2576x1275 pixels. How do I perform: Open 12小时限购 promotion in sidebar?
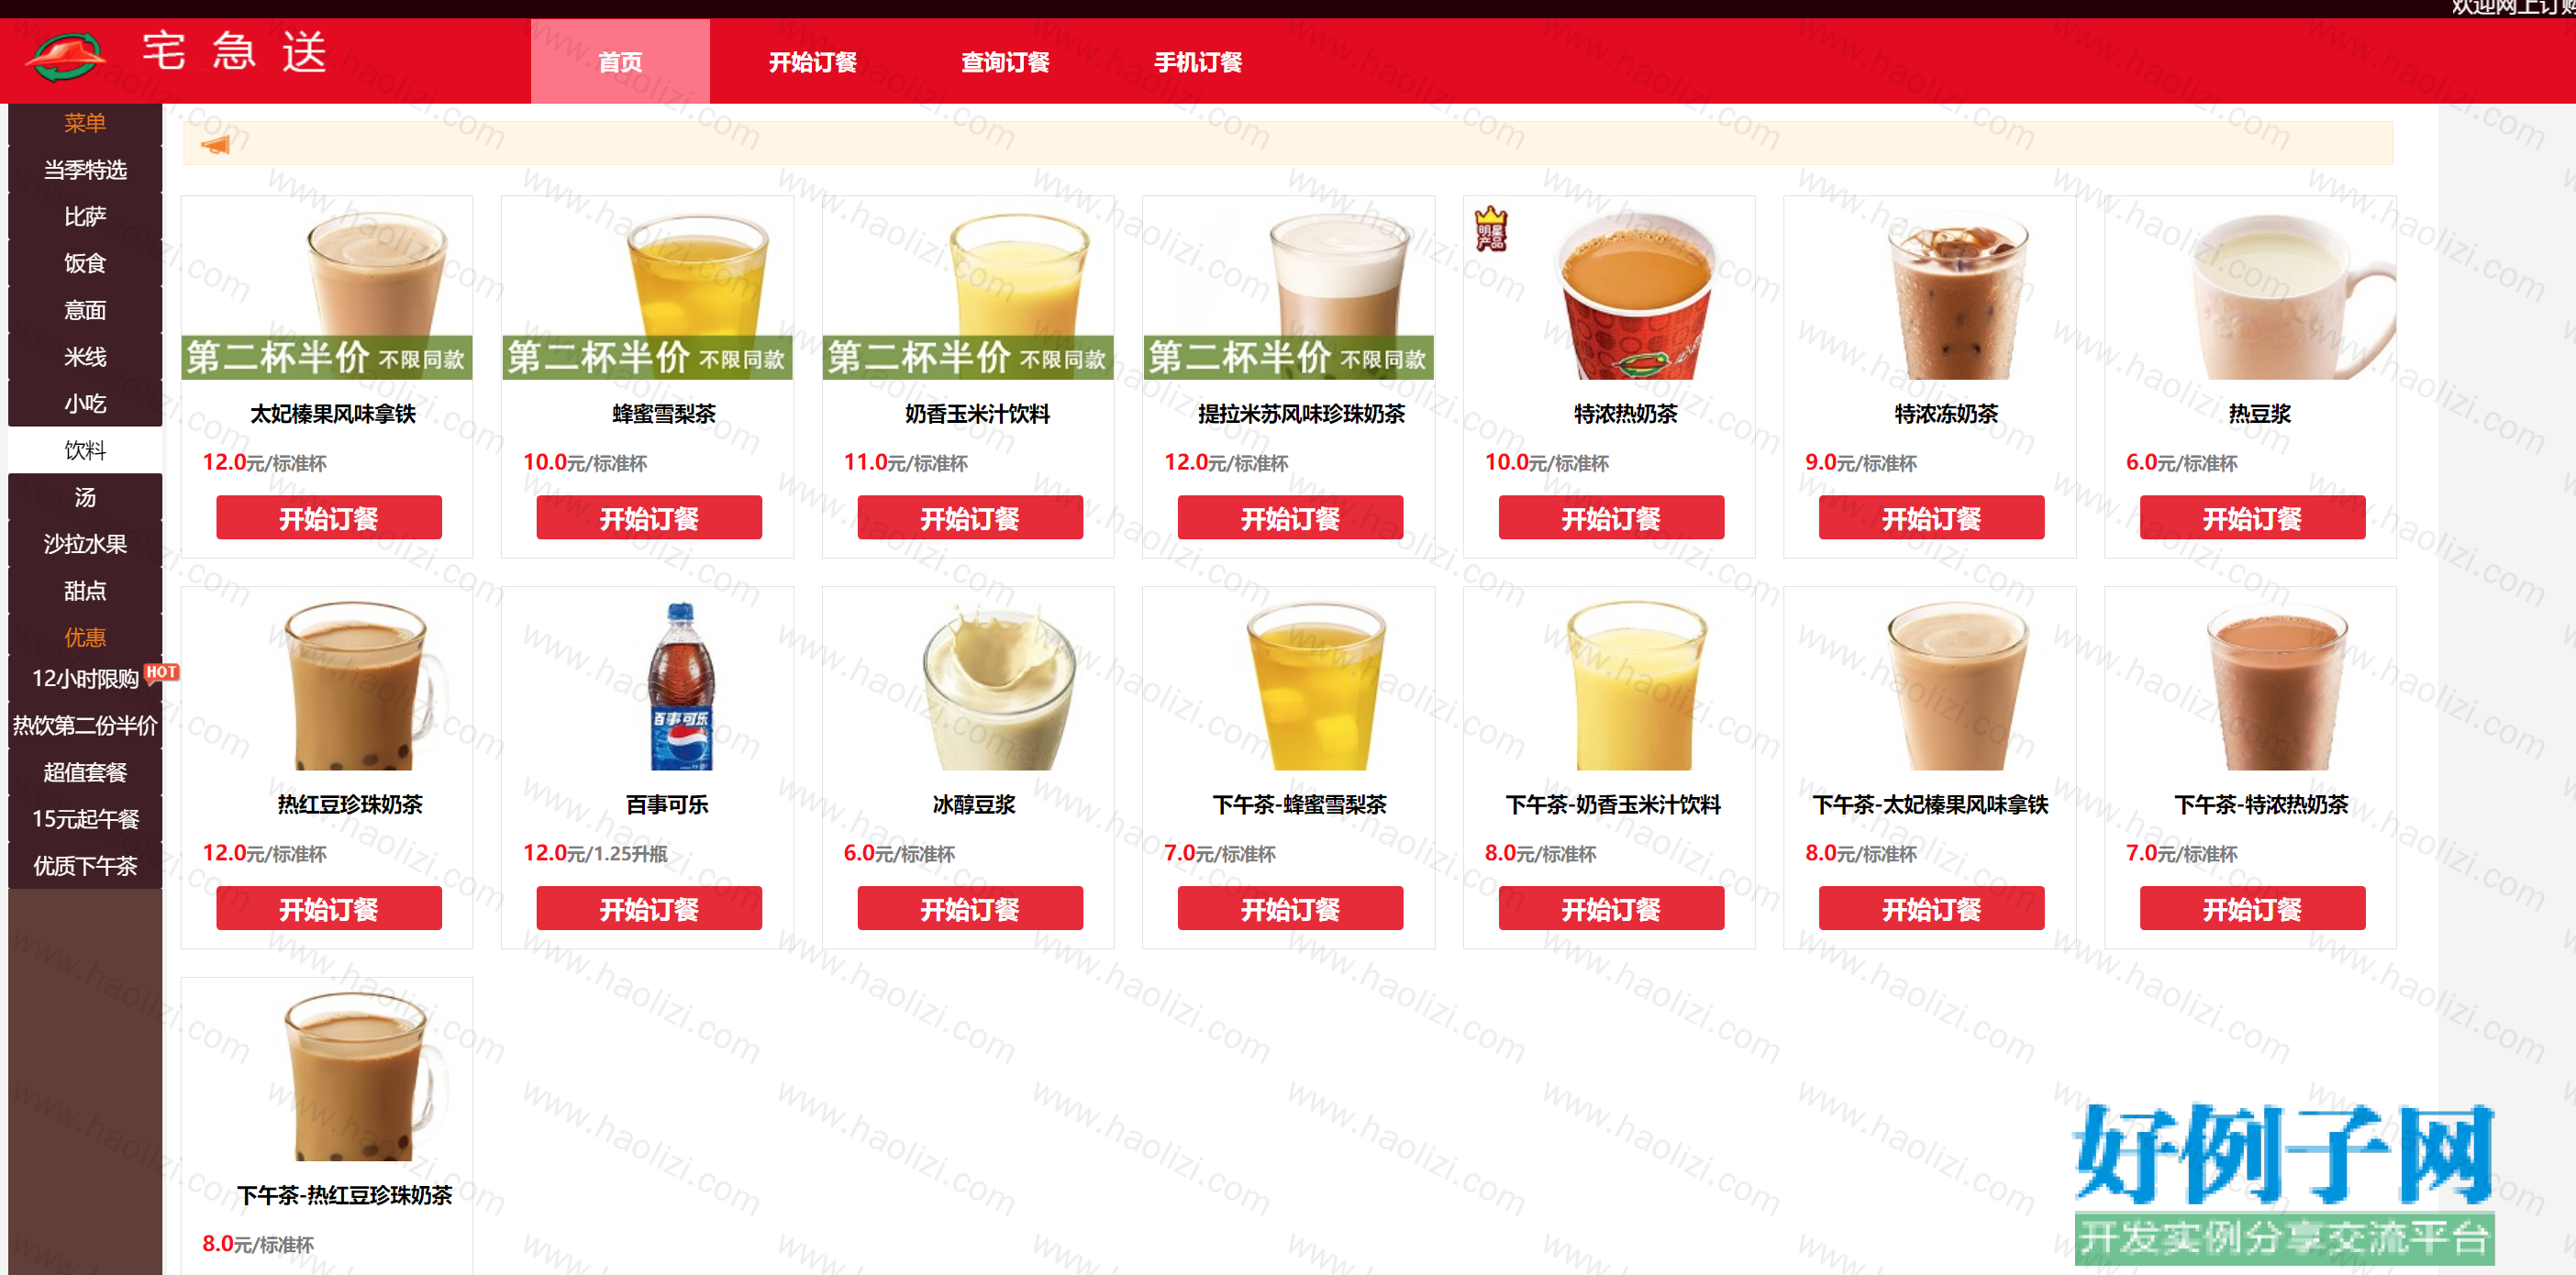(x=85, y=679)
